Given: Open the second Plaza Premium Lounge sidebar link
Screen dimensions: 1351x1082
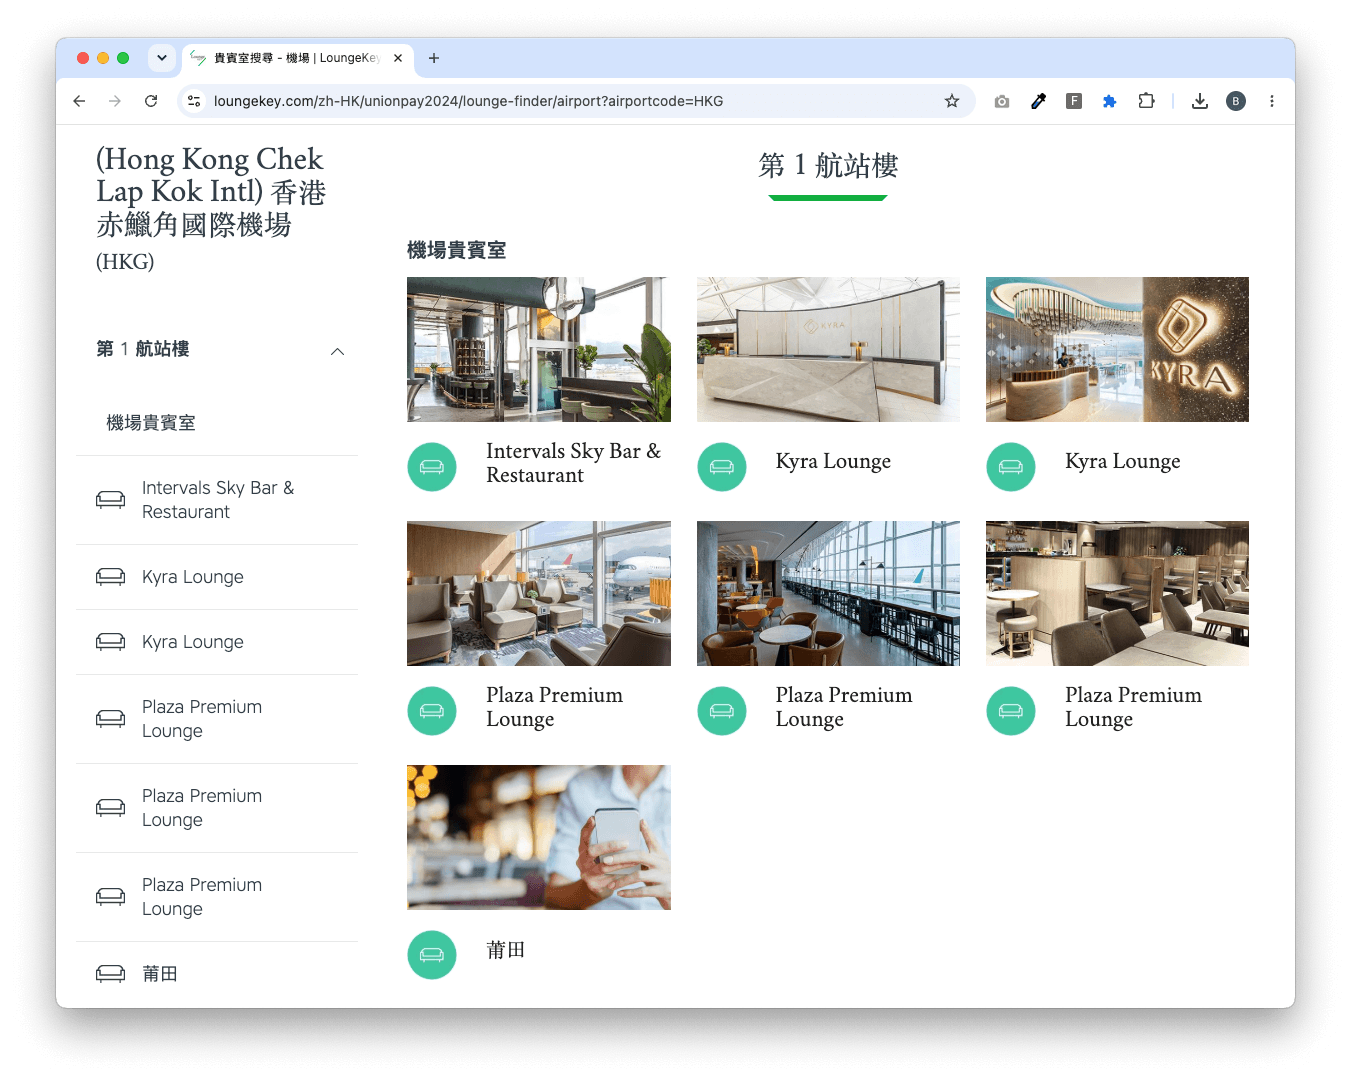Looking at the screenshot, I should [202, 808].
